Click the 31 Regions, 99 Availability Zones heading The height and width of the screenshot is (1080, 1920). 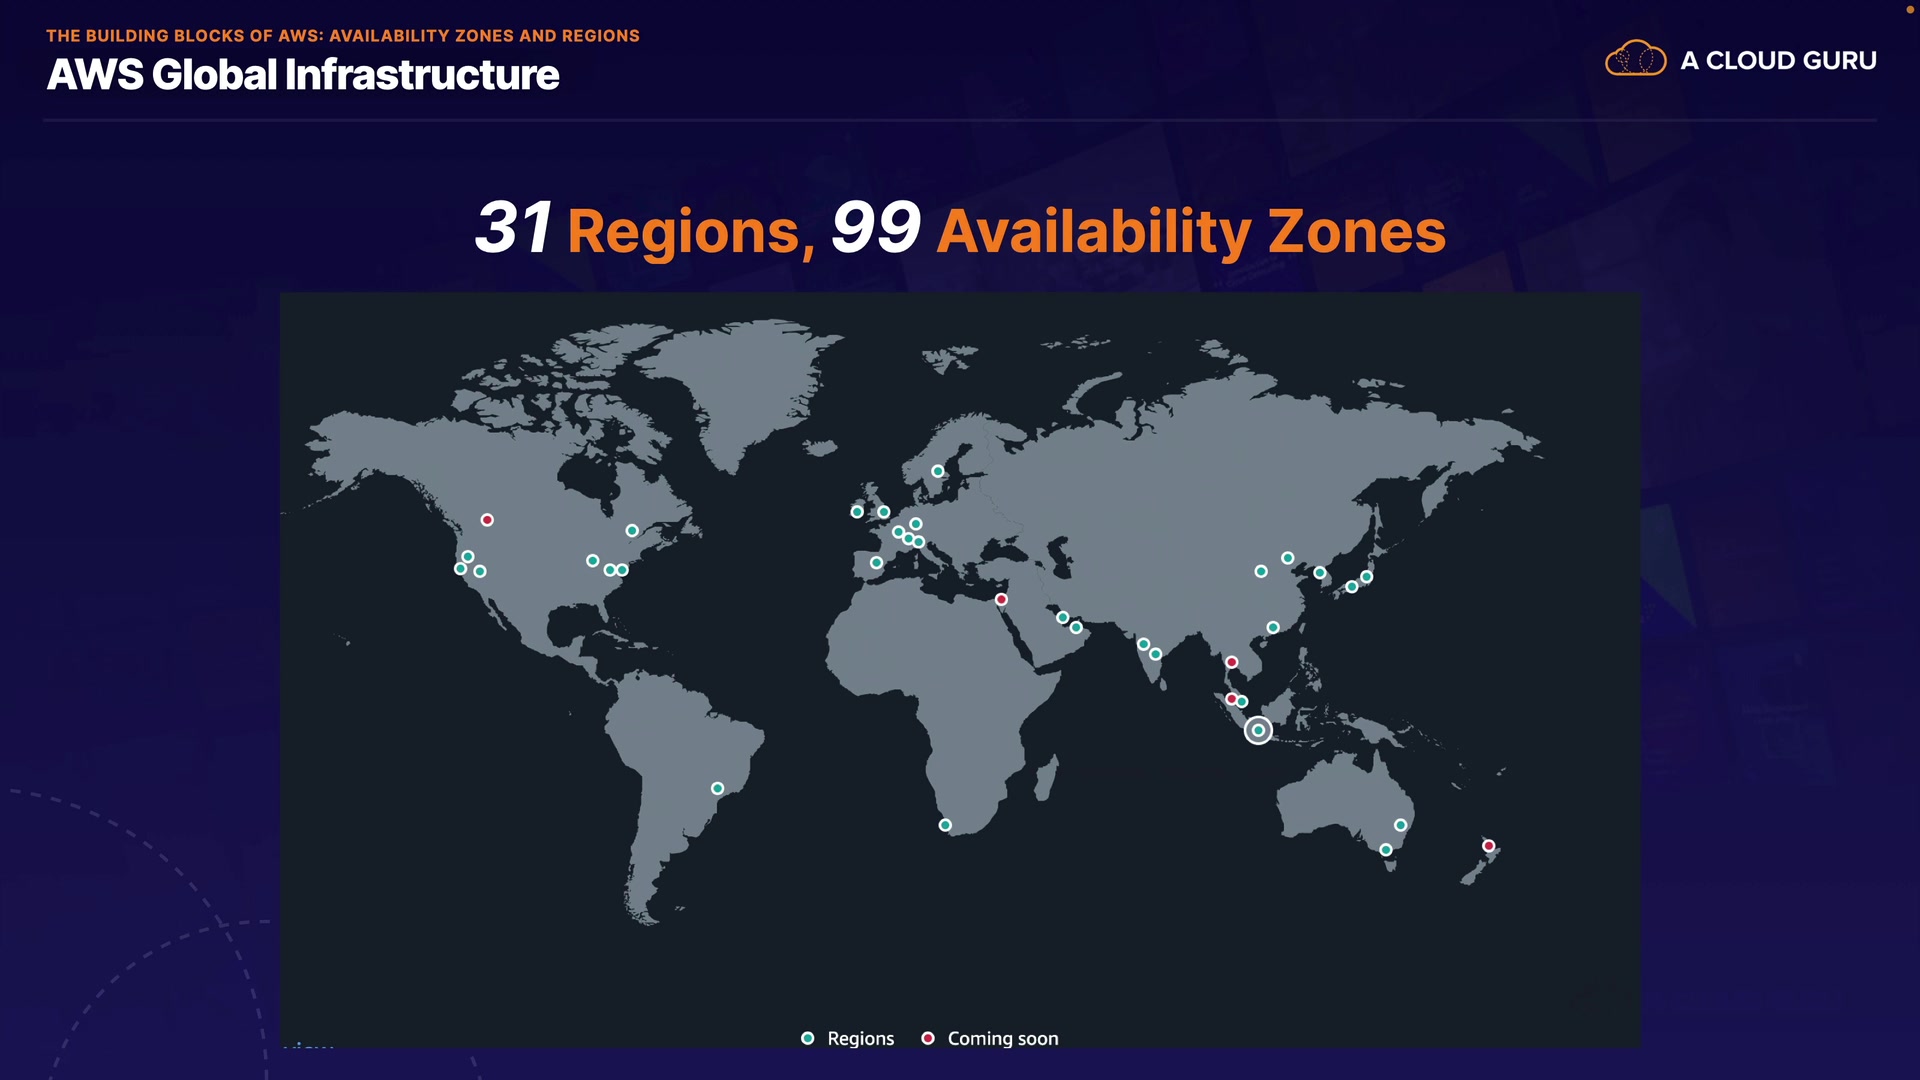(x=959, y=230)
